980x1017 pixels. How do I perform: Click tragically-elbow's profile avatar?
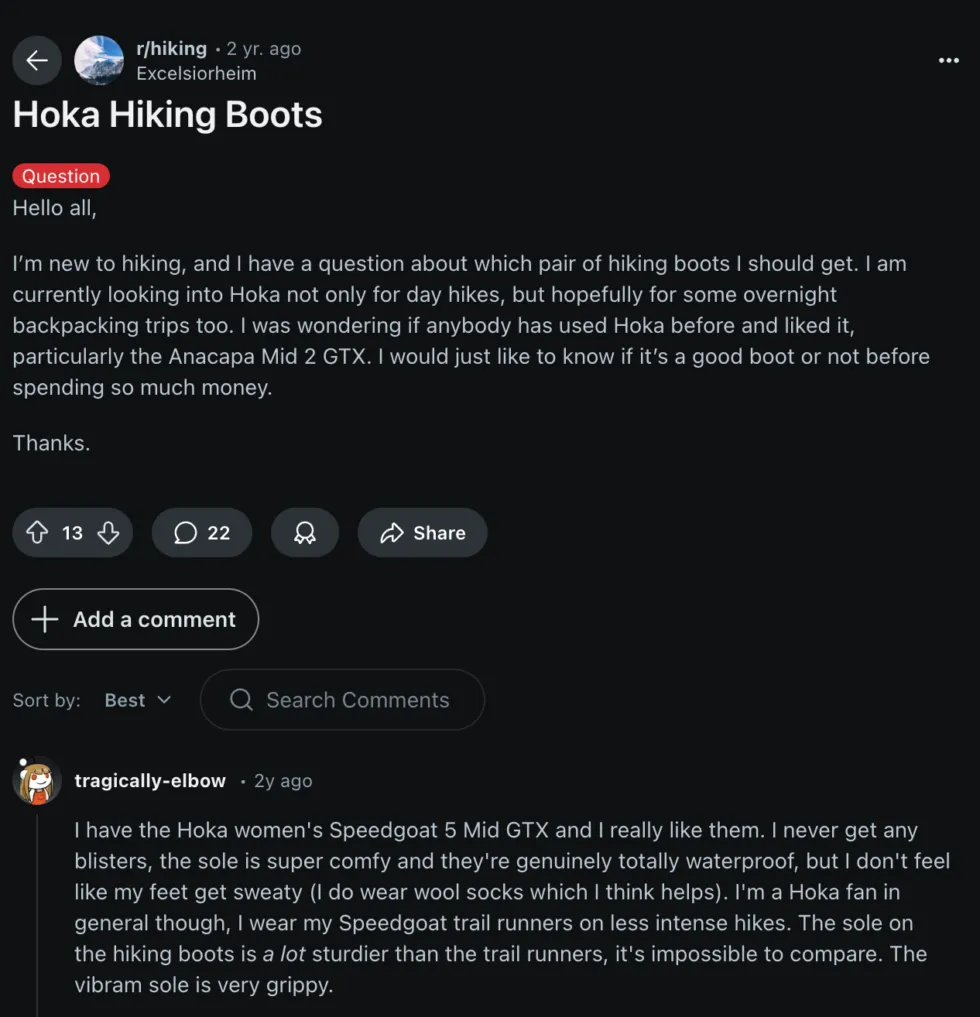coord(36,780)
